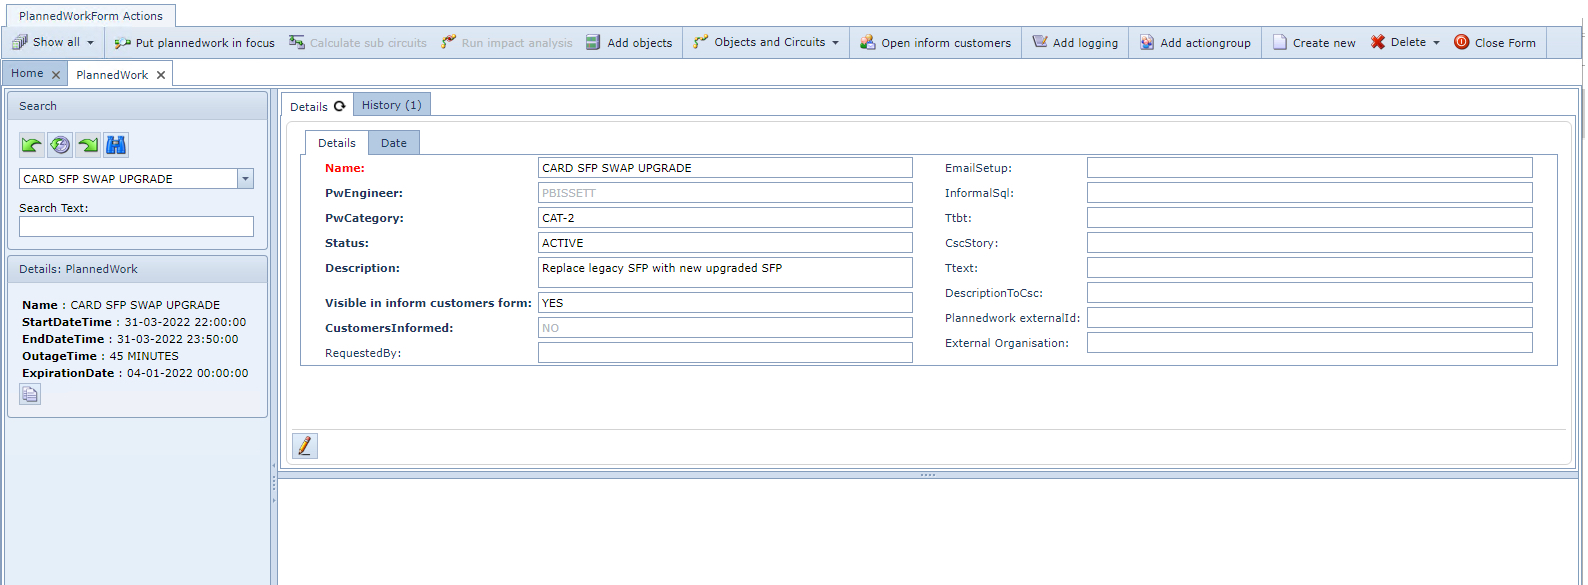Click the binoculars search icon
Image resolution: width=1588 pixels, height=585 pixels.
(x=116, y=145)
